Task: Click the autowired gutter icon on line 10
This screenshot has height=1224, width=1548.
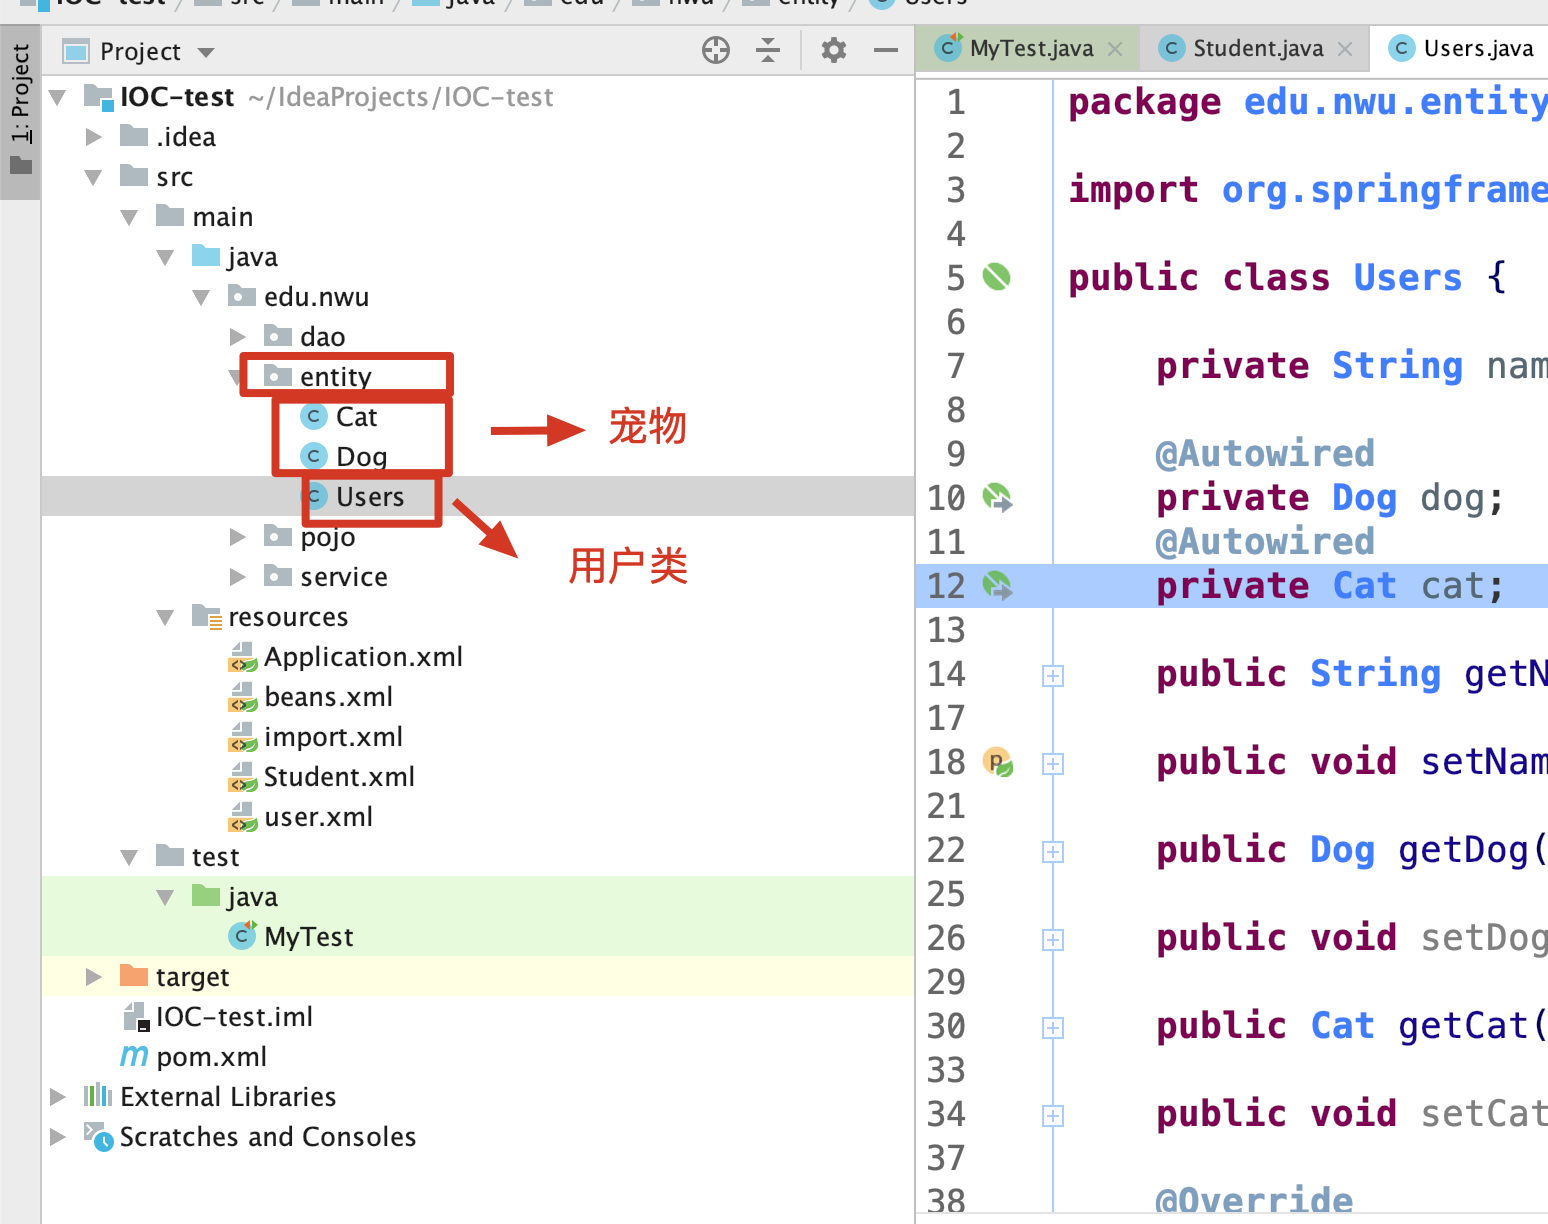Action: [997, 497]
